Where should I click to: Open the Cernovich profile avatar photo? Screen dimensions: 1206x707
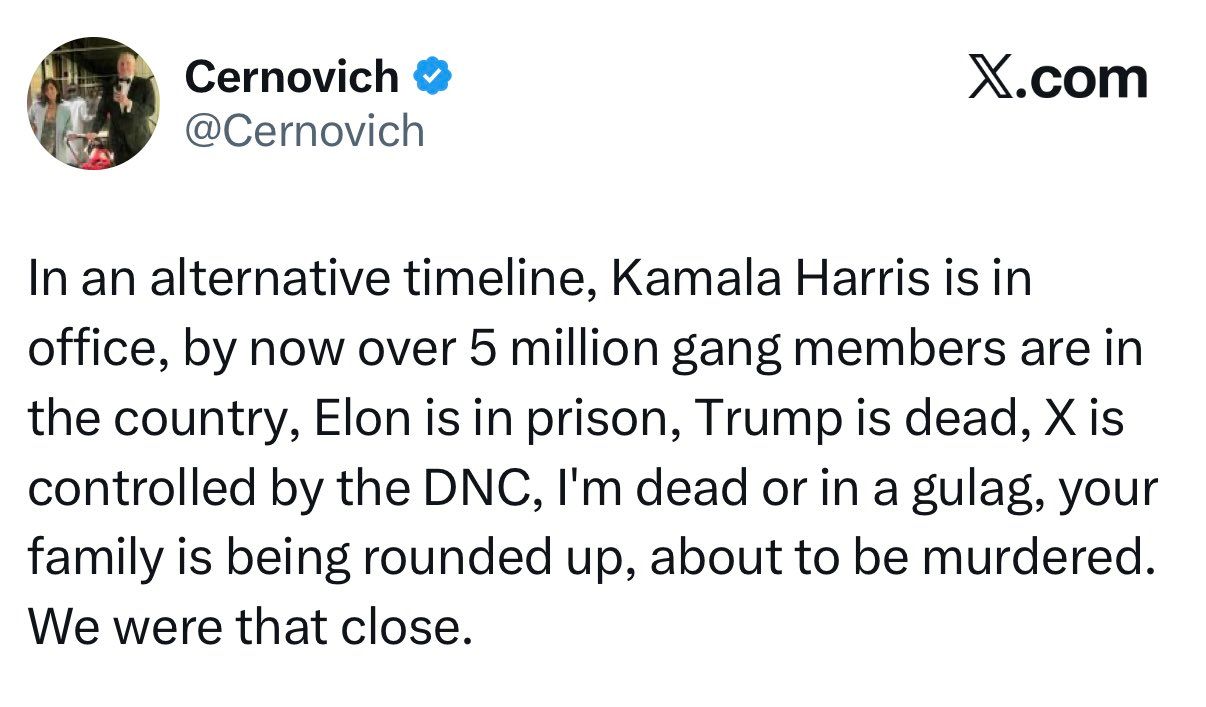[x=93, y=104]
